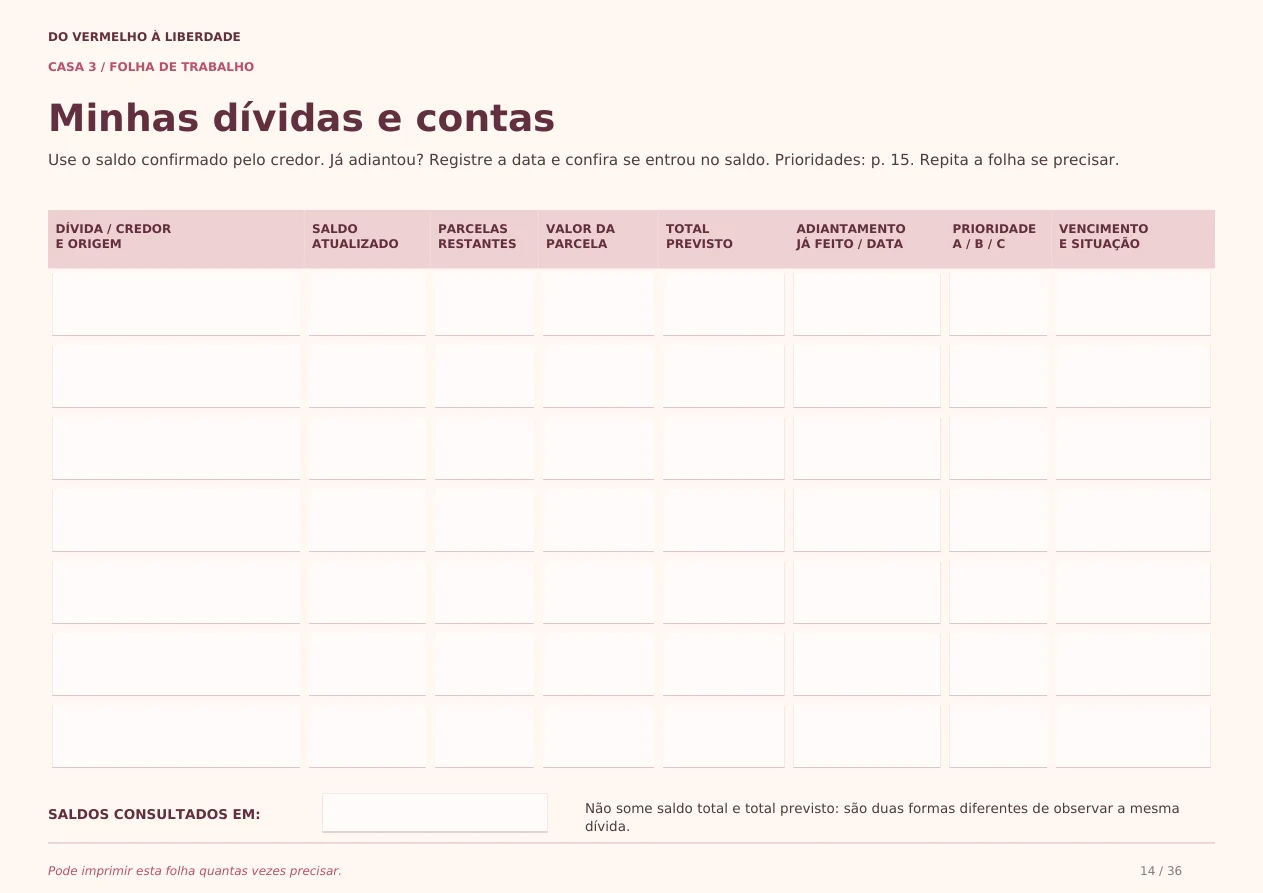Click first-row field under 'Adiantamento já feito / Data'
The image size is (1263, 893).
tap(867, 304)
